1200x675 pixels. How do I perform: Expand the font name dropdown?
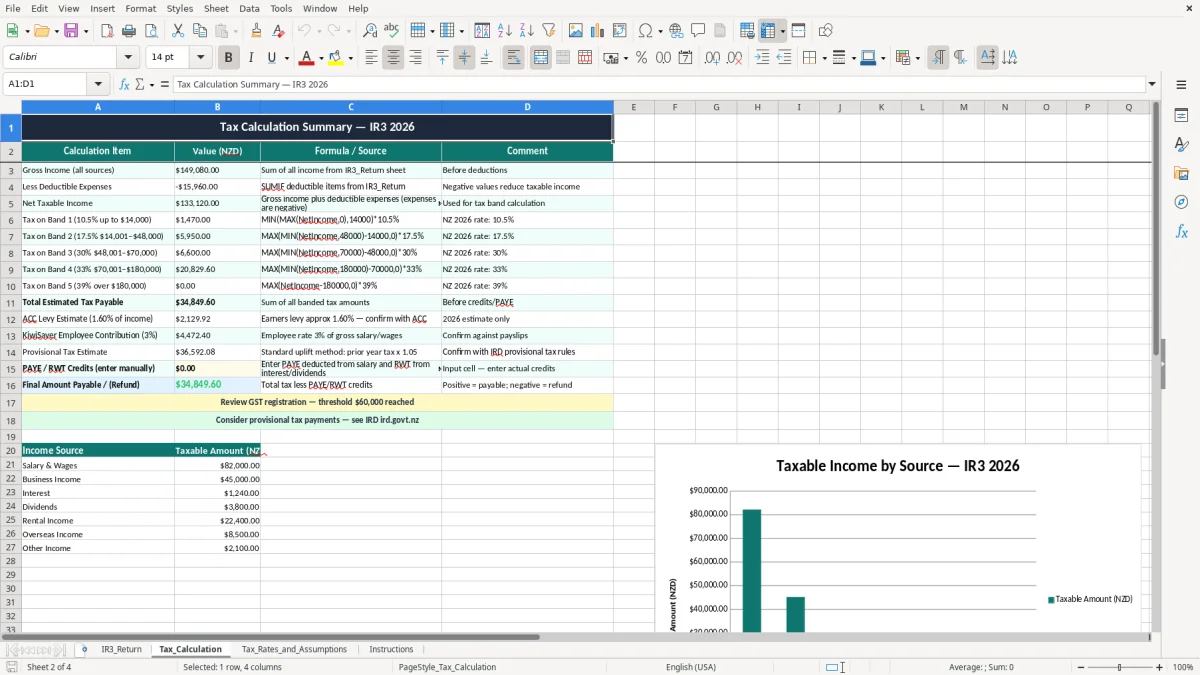point(128,58)
